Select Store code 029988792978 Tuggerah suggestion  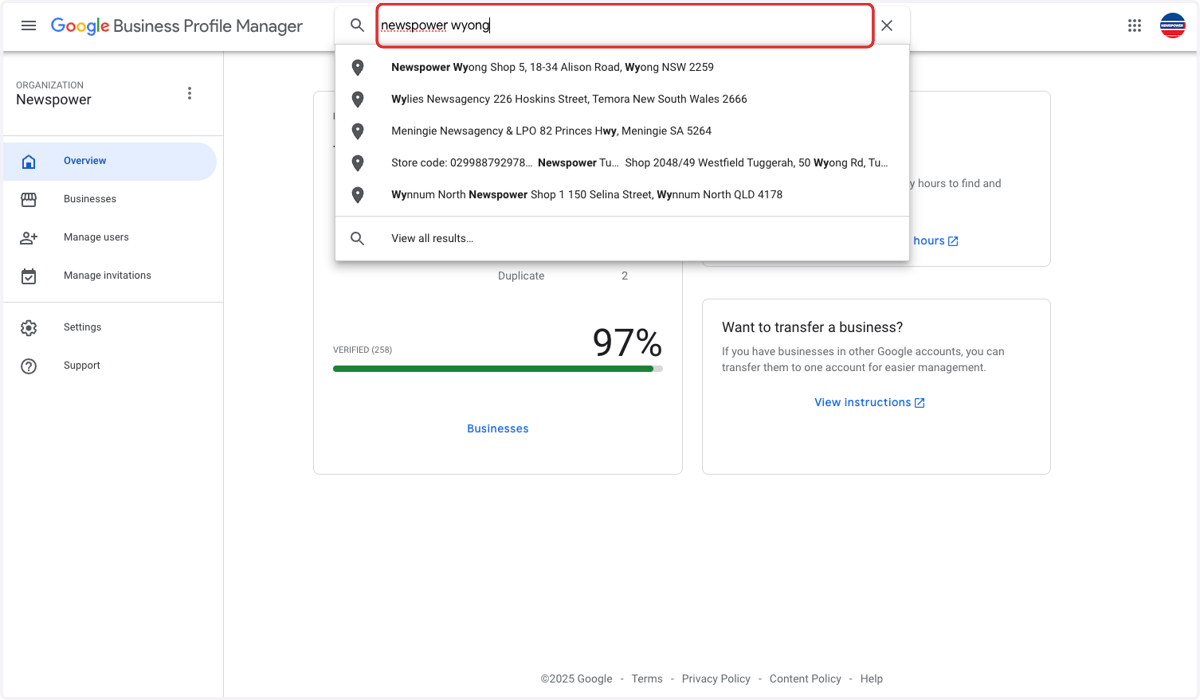pos(622,163)
